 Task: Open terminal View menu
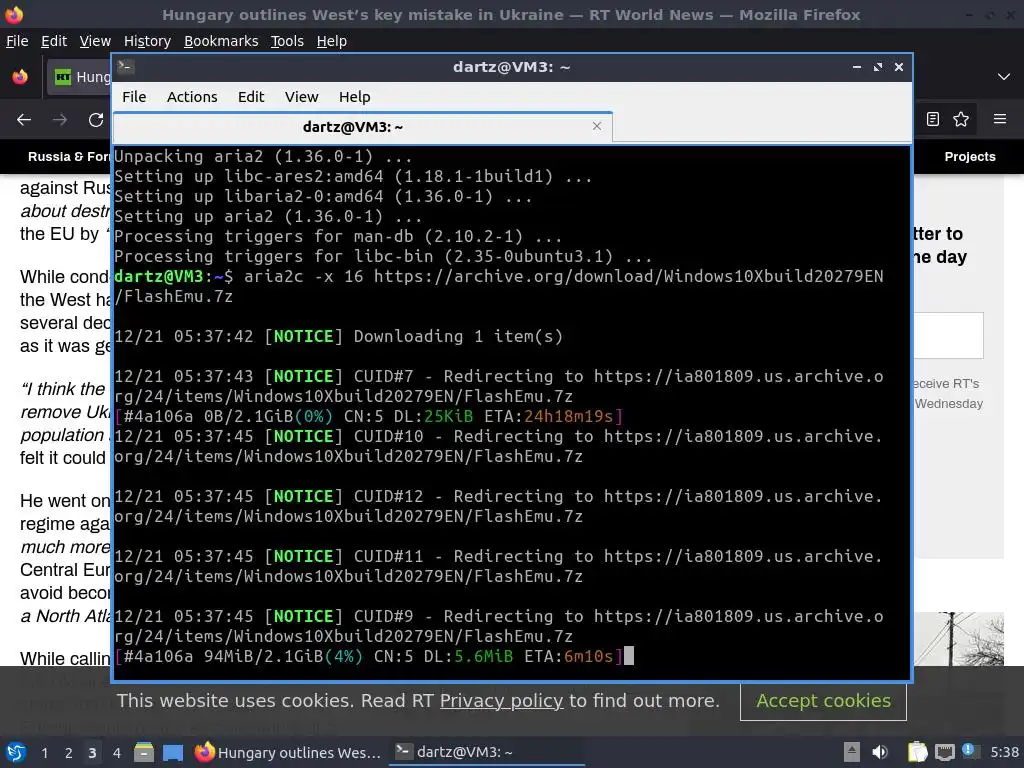301,97
